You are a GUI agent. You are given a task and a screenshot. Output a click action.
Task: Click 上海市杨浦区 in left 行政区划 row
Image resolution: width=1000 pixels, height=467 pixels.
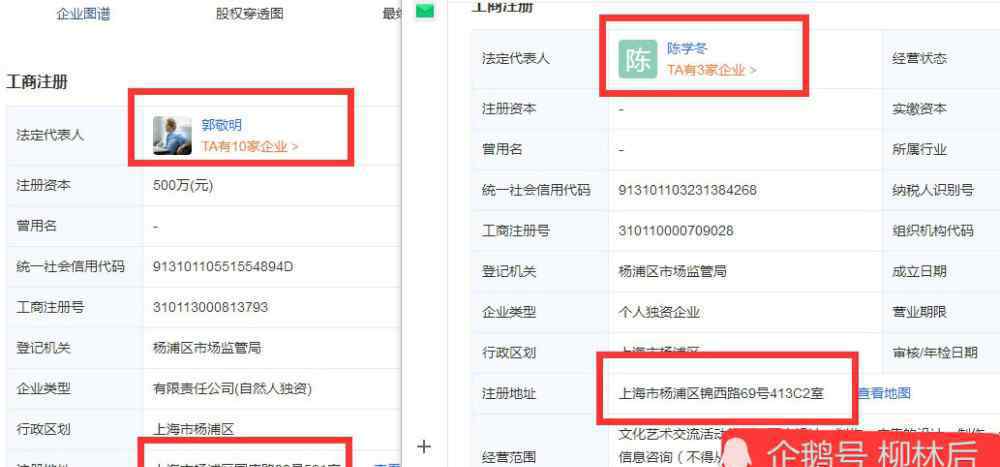(x=193, y=429)
